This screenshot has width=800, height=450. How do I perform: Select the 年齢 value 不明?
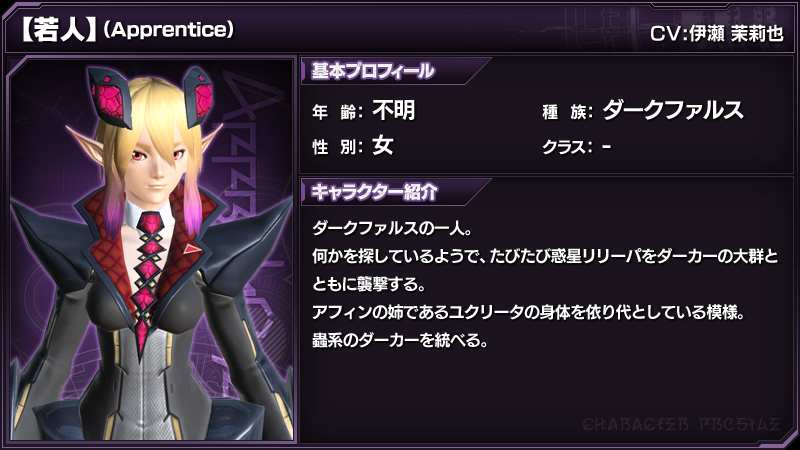pos(394,110)
